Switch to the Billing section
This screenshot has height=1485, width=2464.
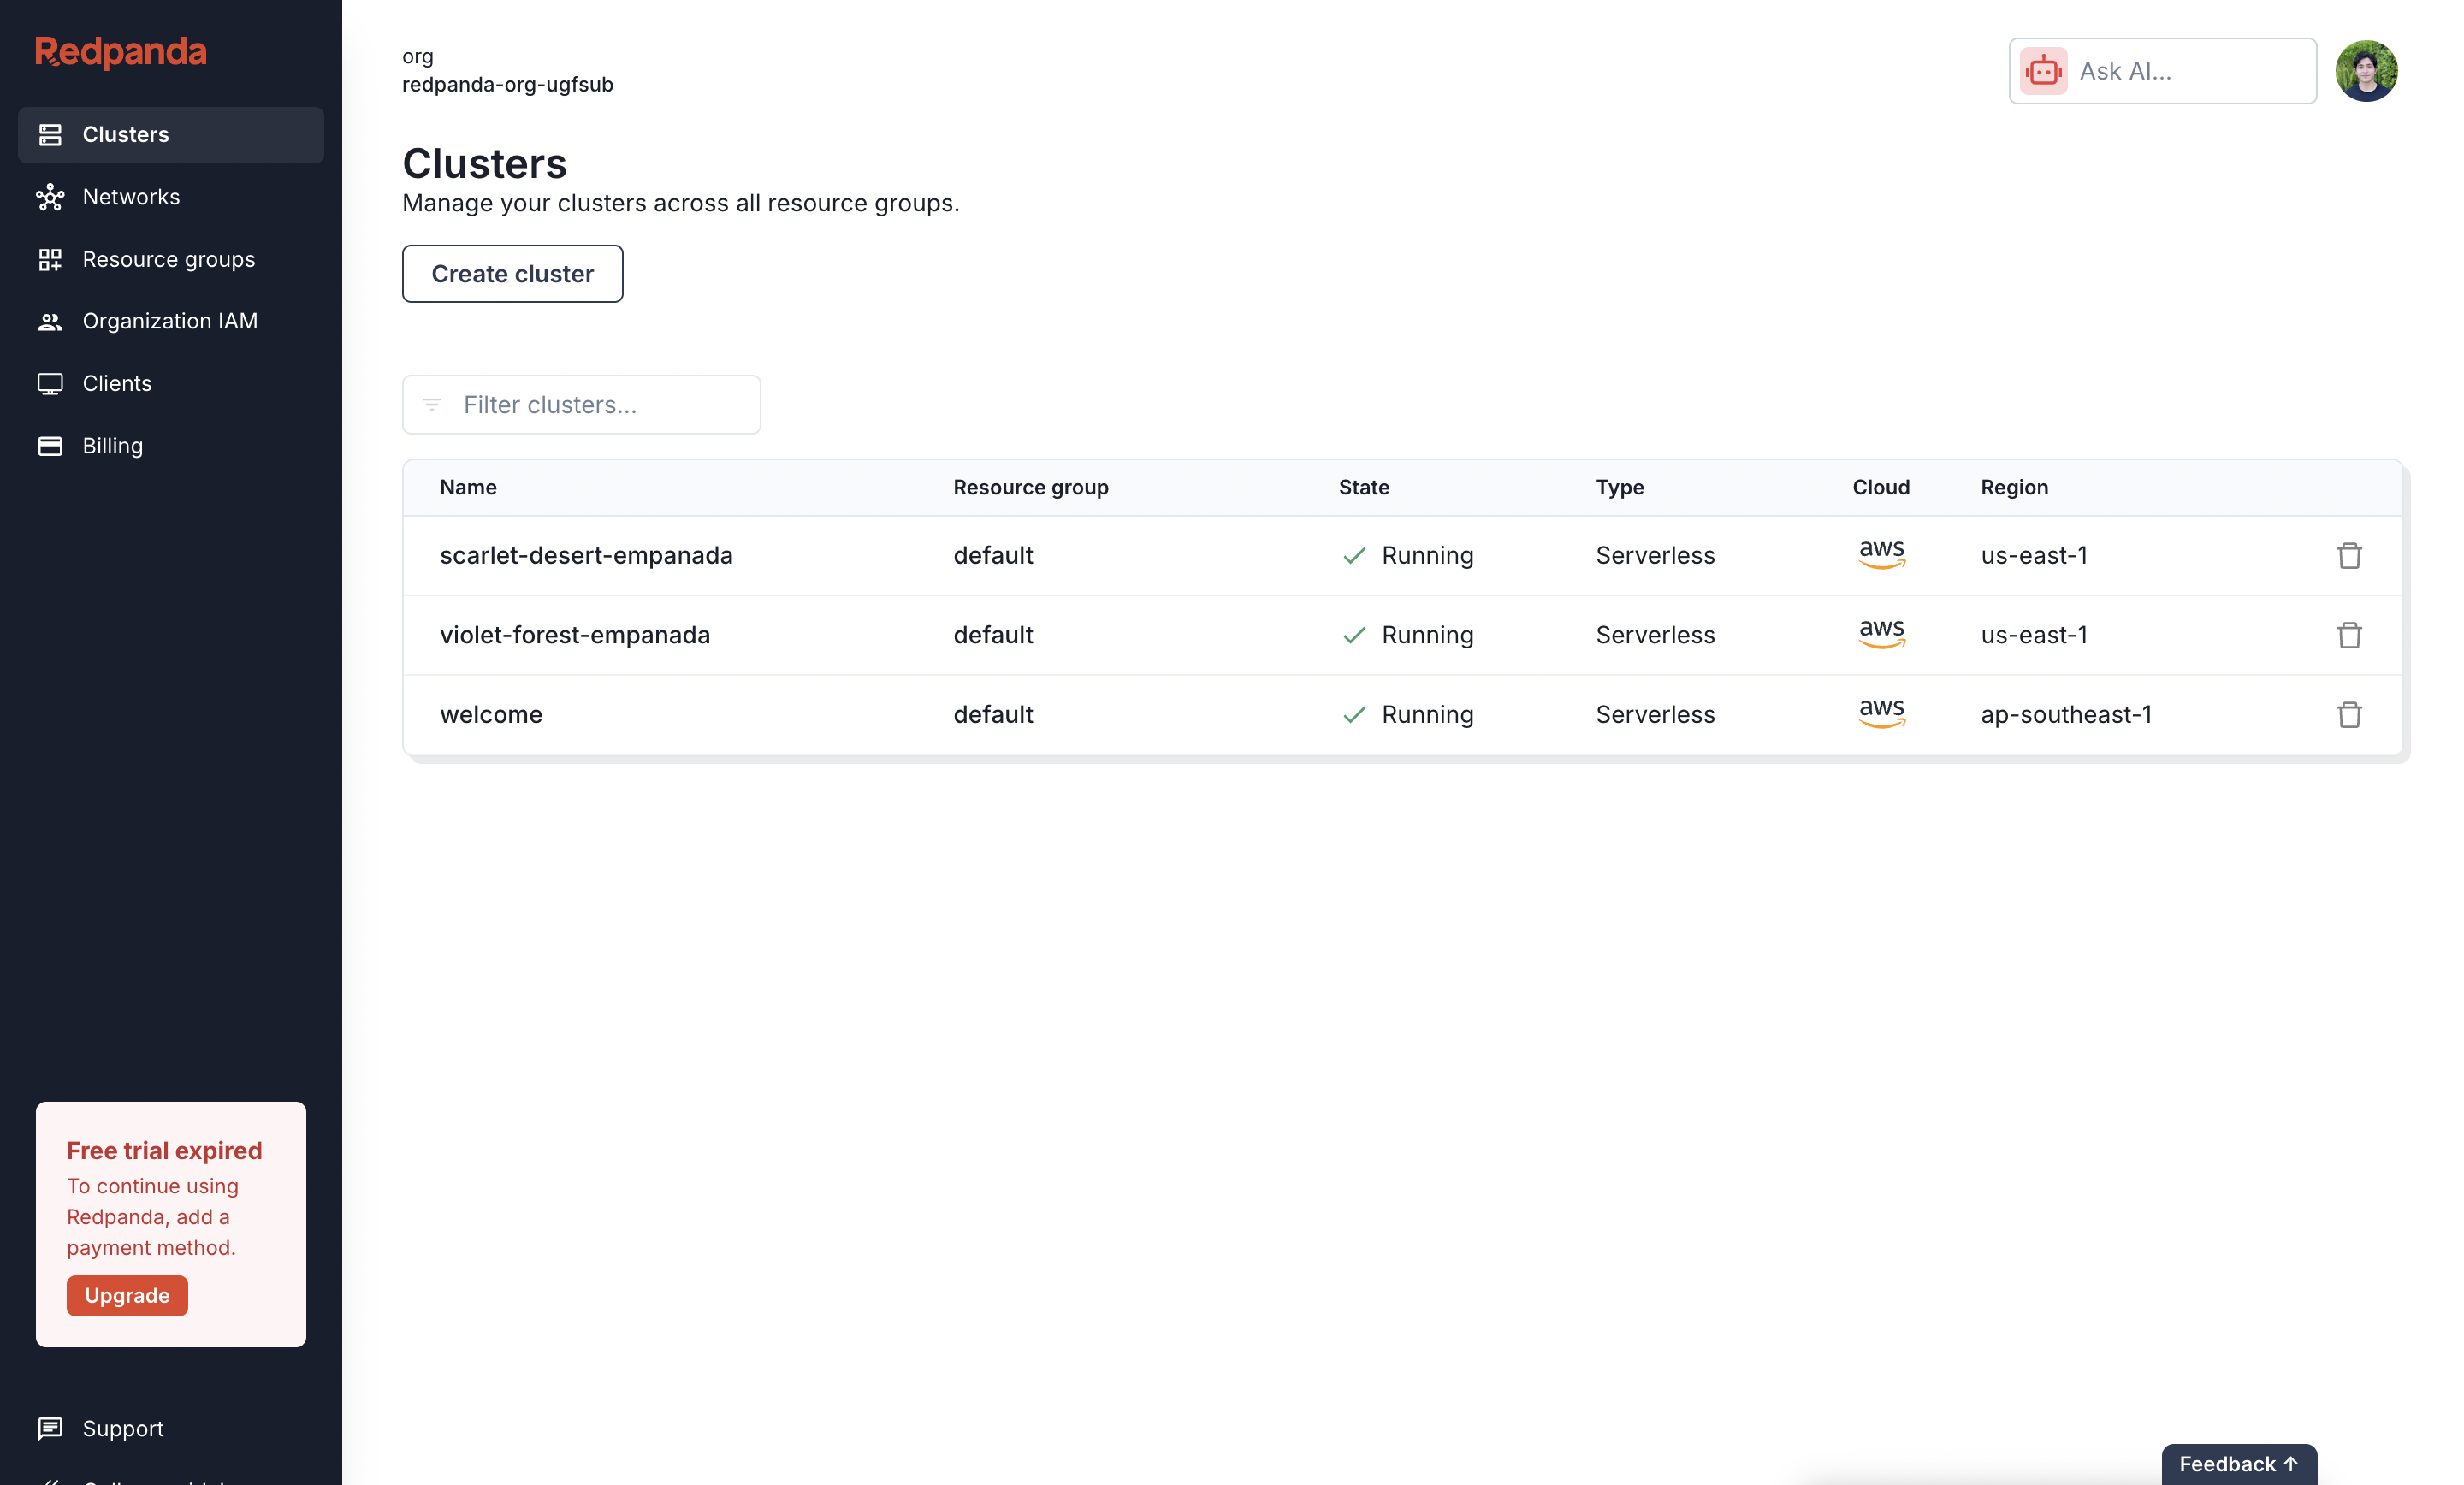pos(112,446)
